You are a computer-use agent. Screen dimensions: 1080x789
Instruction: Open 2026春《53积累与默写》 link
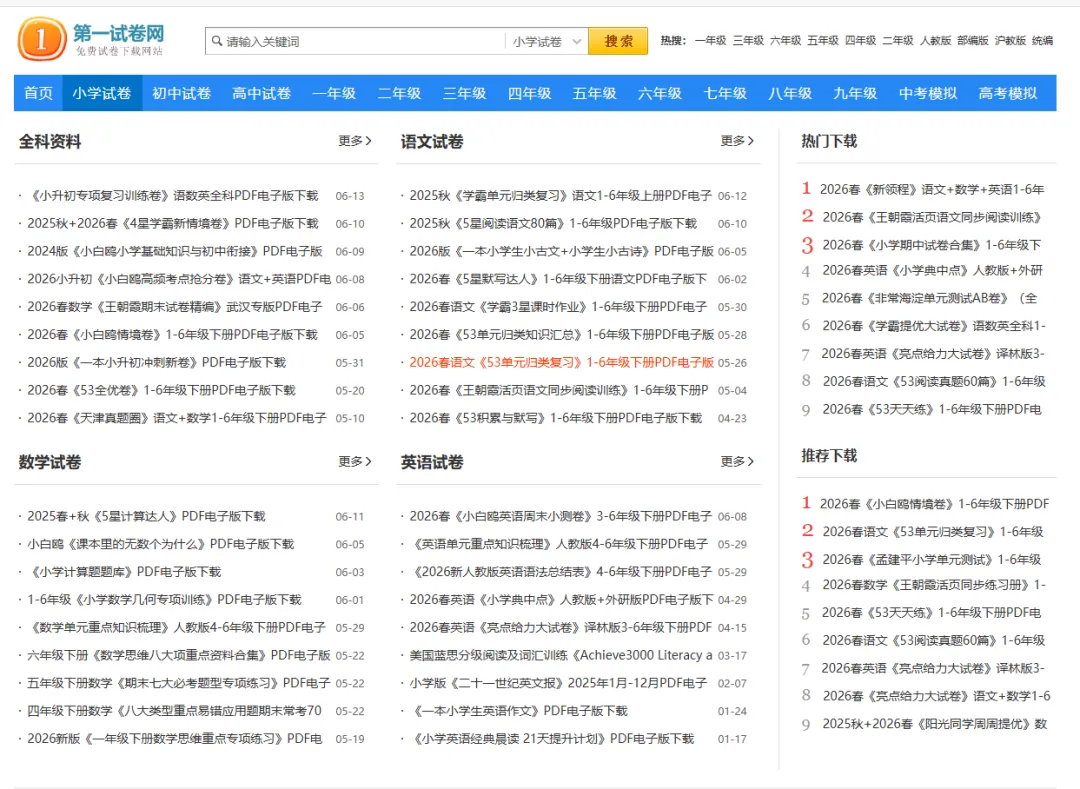click(556, 418)
